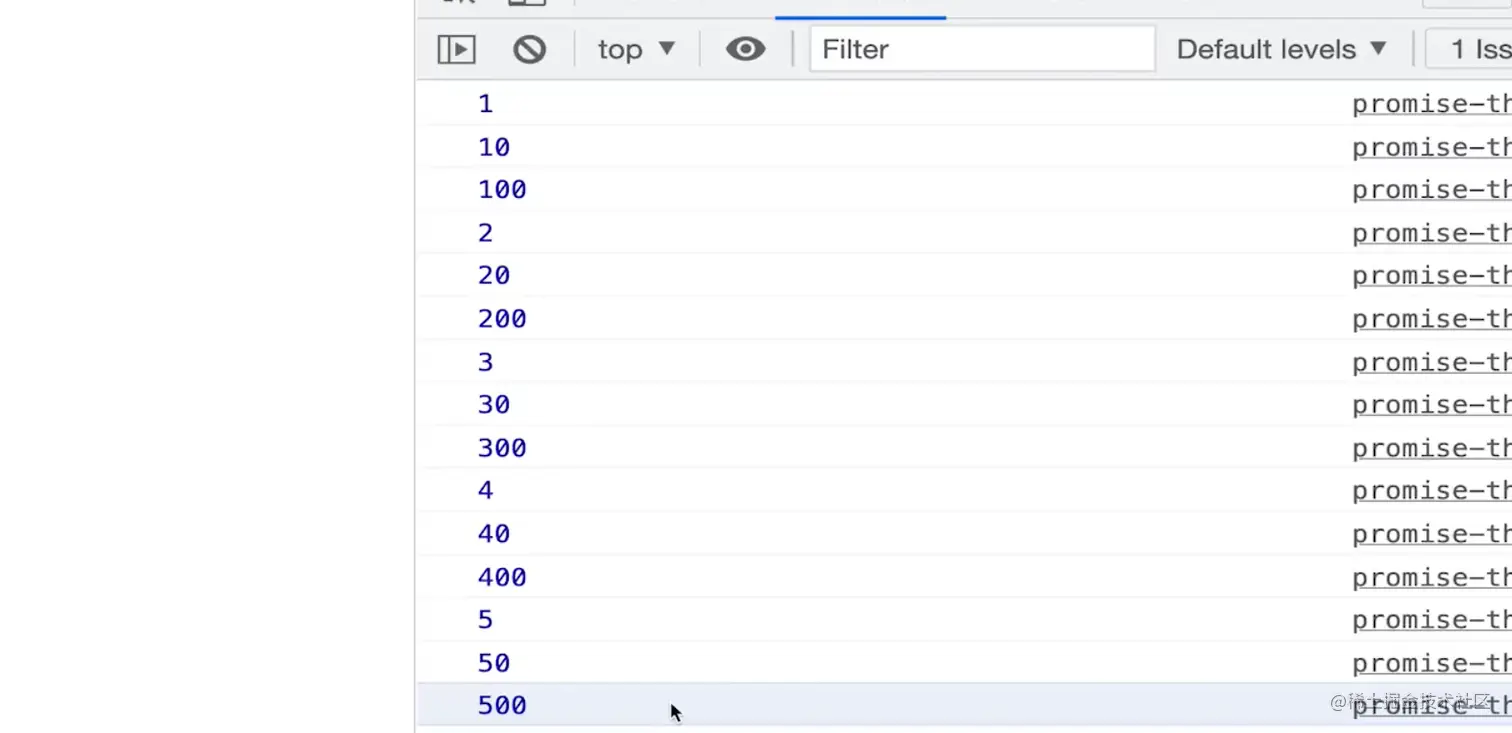The image size is (1512, 733).
Task: Open the source link for log 30
Action: click(1432, 405)
